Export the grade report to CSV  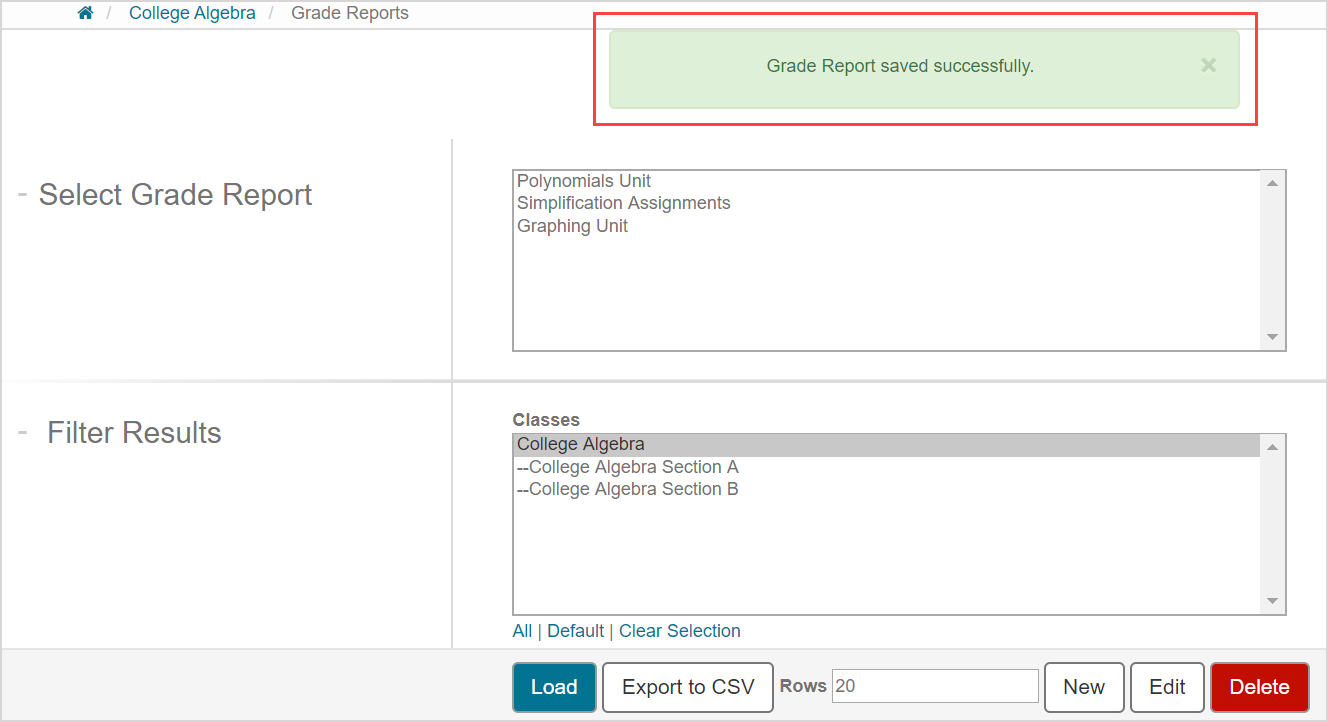(687, 687)
